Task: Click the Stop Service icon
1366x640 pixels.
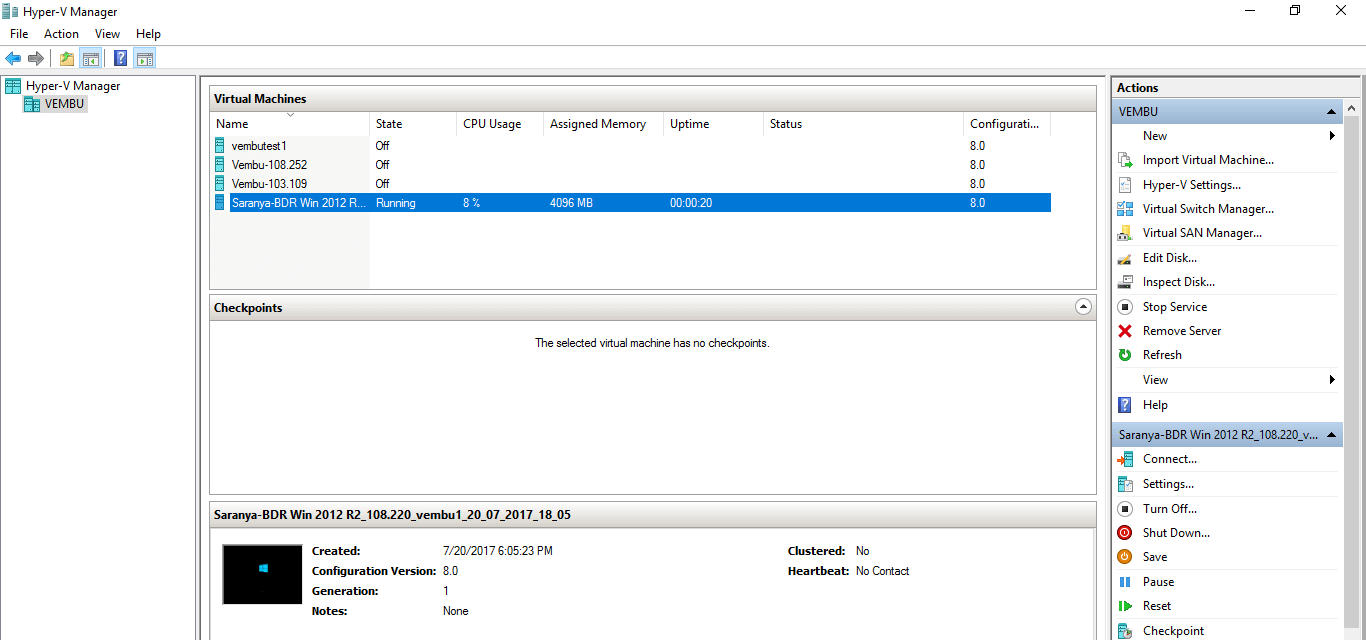Action: [x=1124, y=307]
